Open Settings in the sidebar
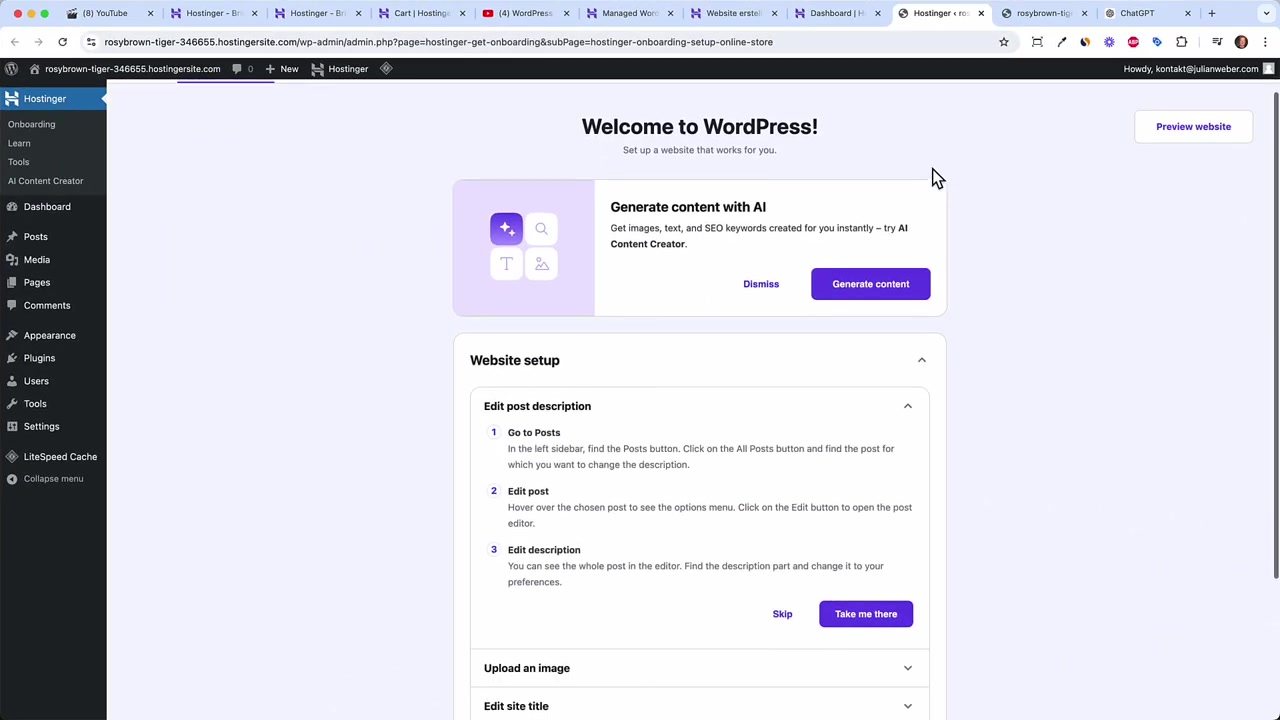The height and width of the screenshot is (720, 1280). [x=42, y=427]
